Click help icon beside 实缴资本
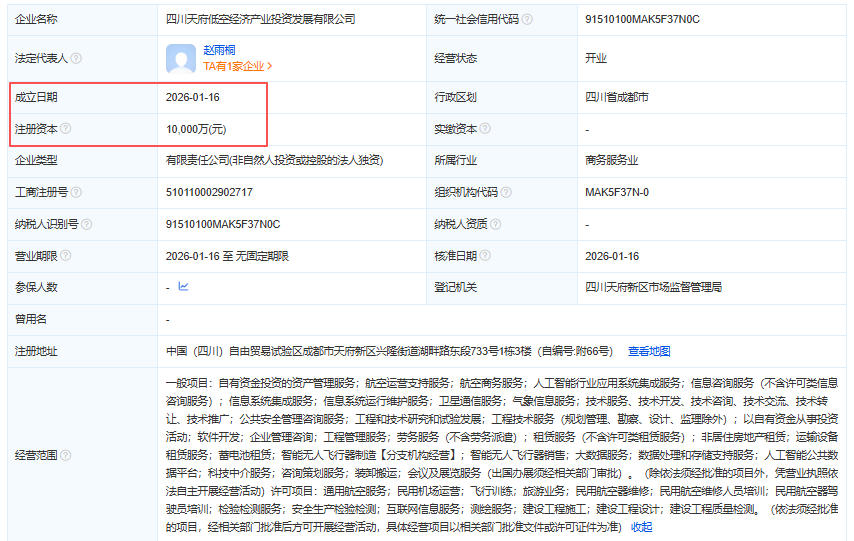This screenshot has height=541, width=854. point(484,129)
